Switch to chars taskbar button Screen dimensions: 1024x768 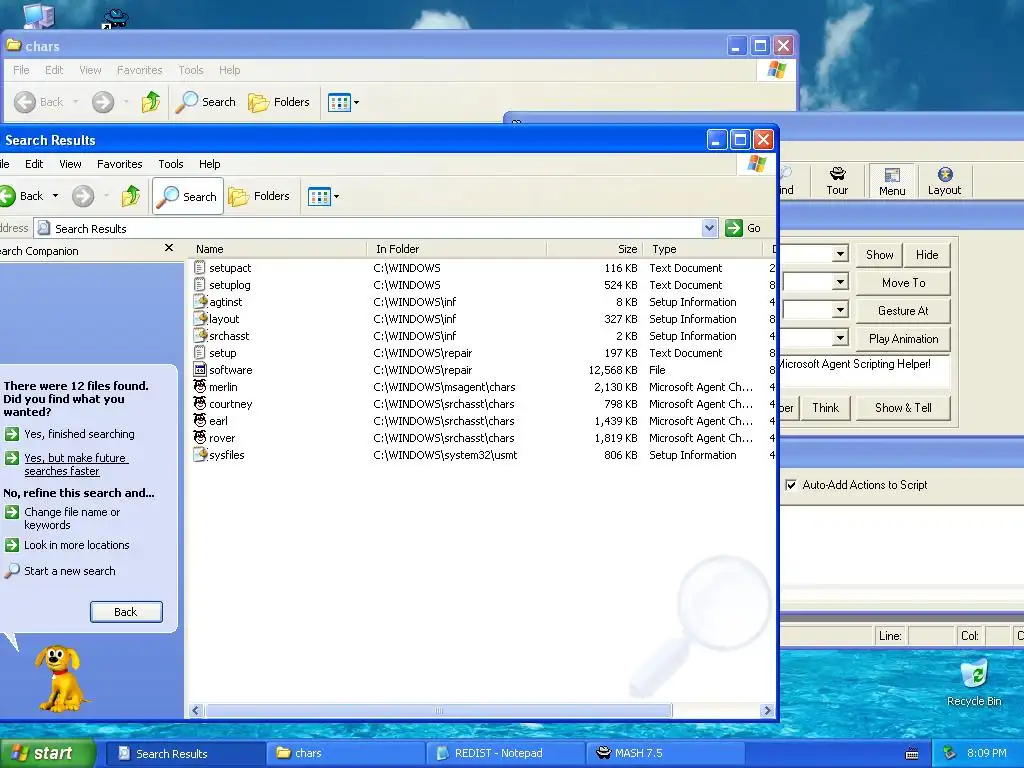[346, 753]
